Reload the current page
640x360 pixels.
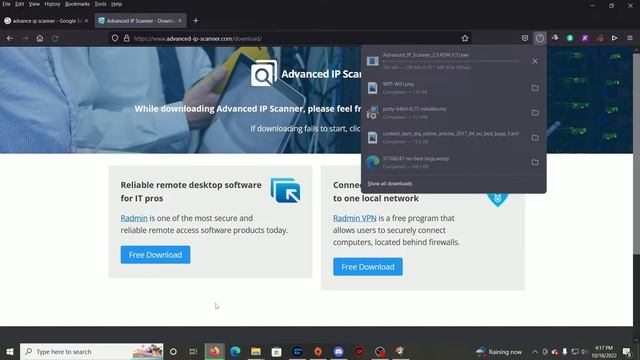(55, 38)
